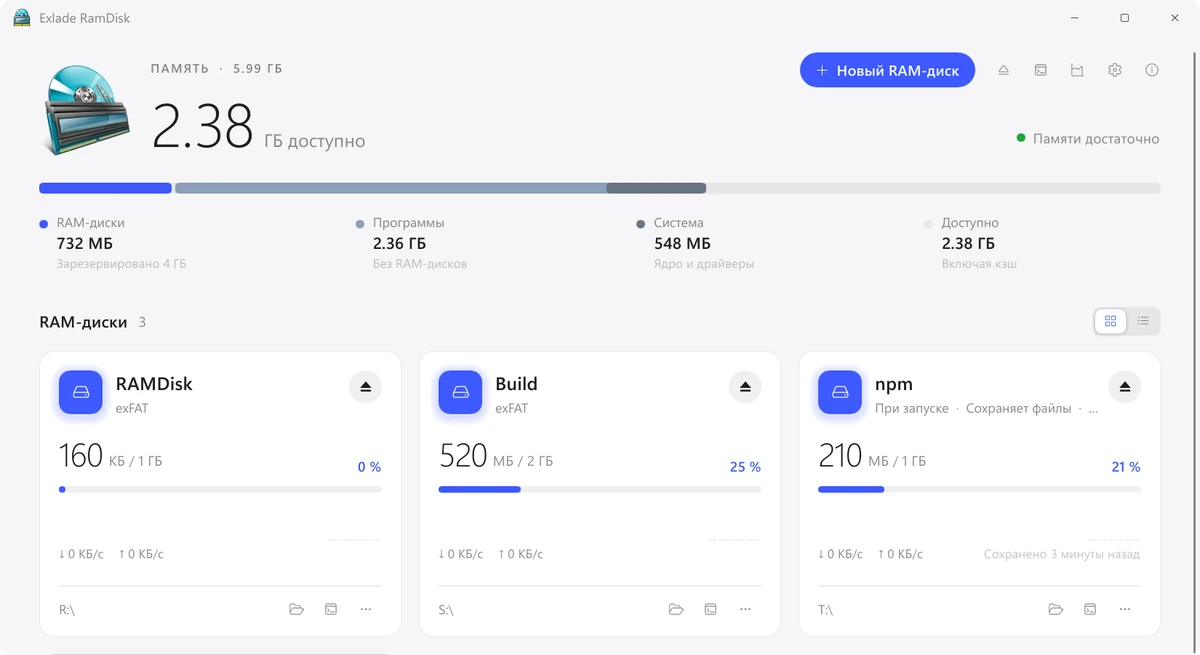Open folder for npm T:\ drive
This screenshot has height=655, width=1200.
[1056, 609]
